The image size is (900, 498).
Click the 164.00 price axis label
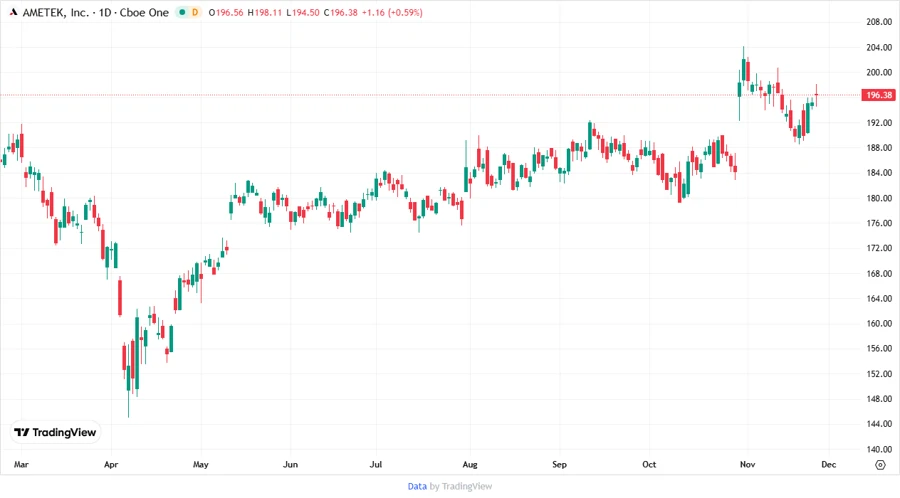[879, 298]
